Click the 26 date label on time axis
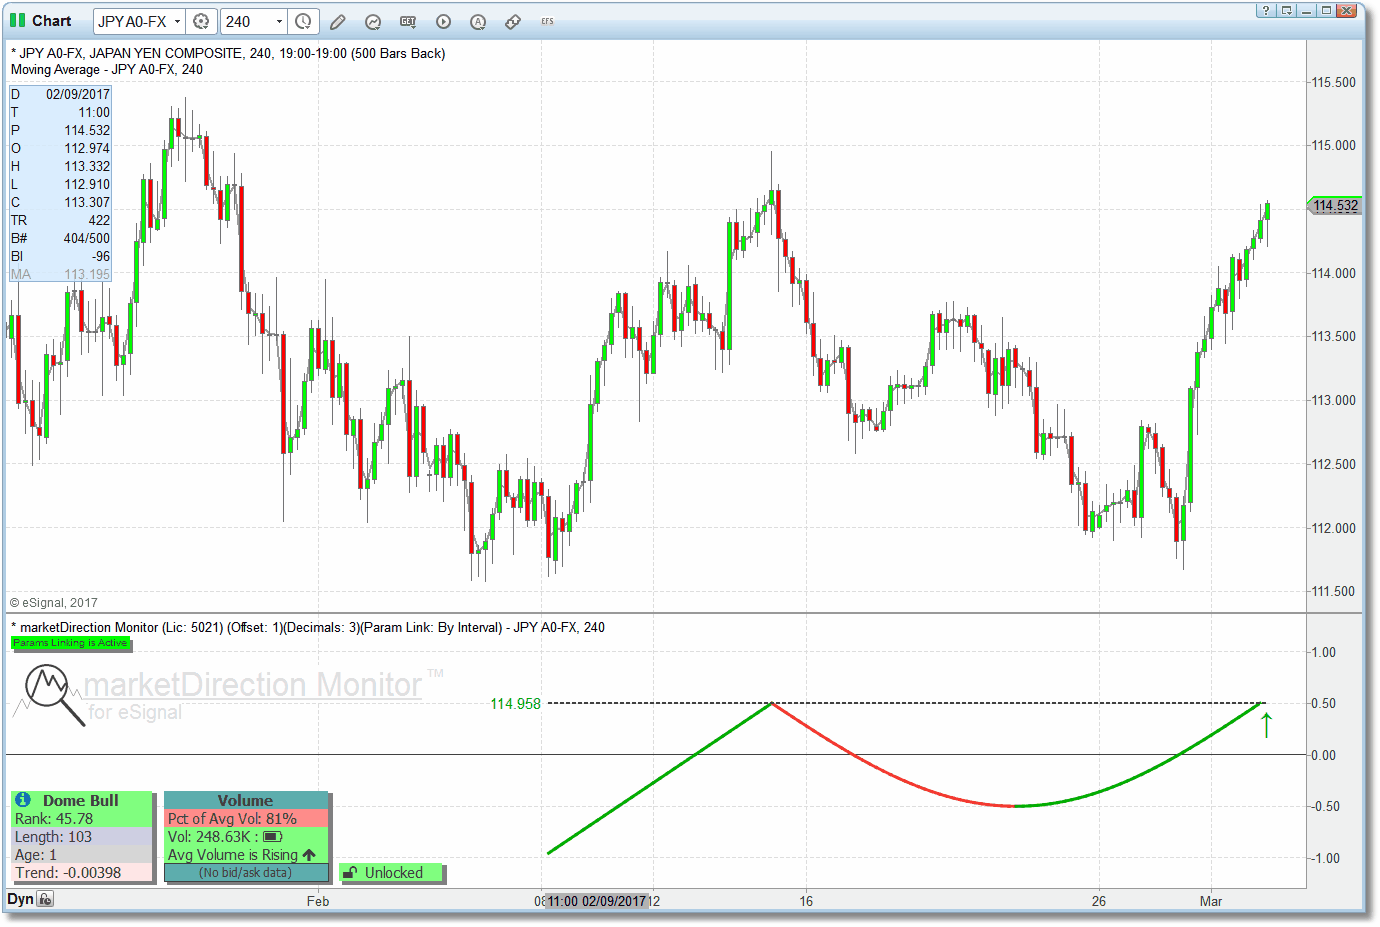This screenshot has height=927, width=1380. tap(1099, 901)
